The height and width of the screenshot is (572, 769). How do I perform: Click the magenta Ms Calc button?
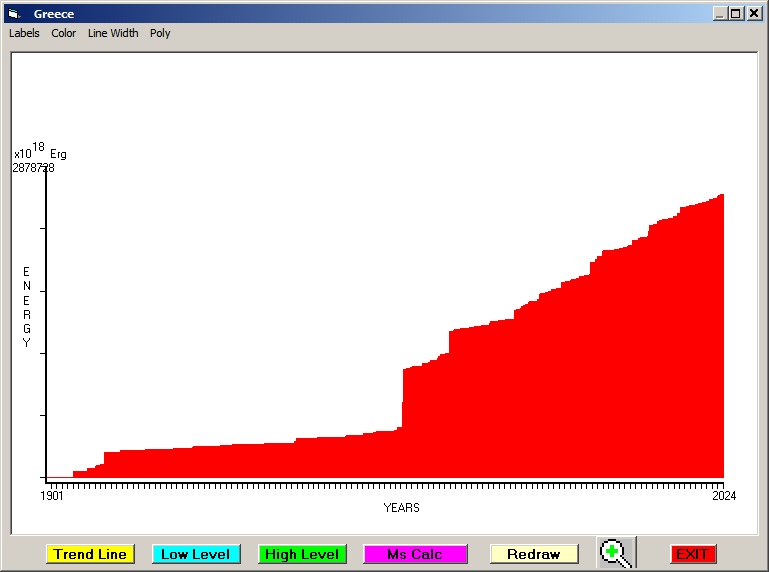pyautogui.click(x=415, y=554)
